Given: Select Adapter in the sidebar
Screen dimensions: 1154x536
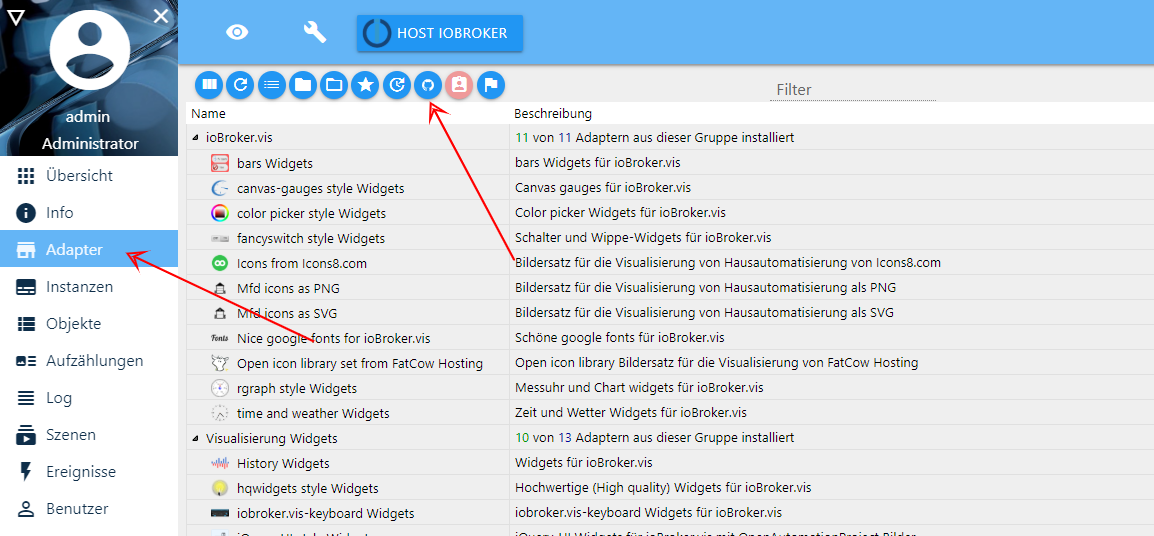Looking at the screenshot, I should click(x=88, y=250).
